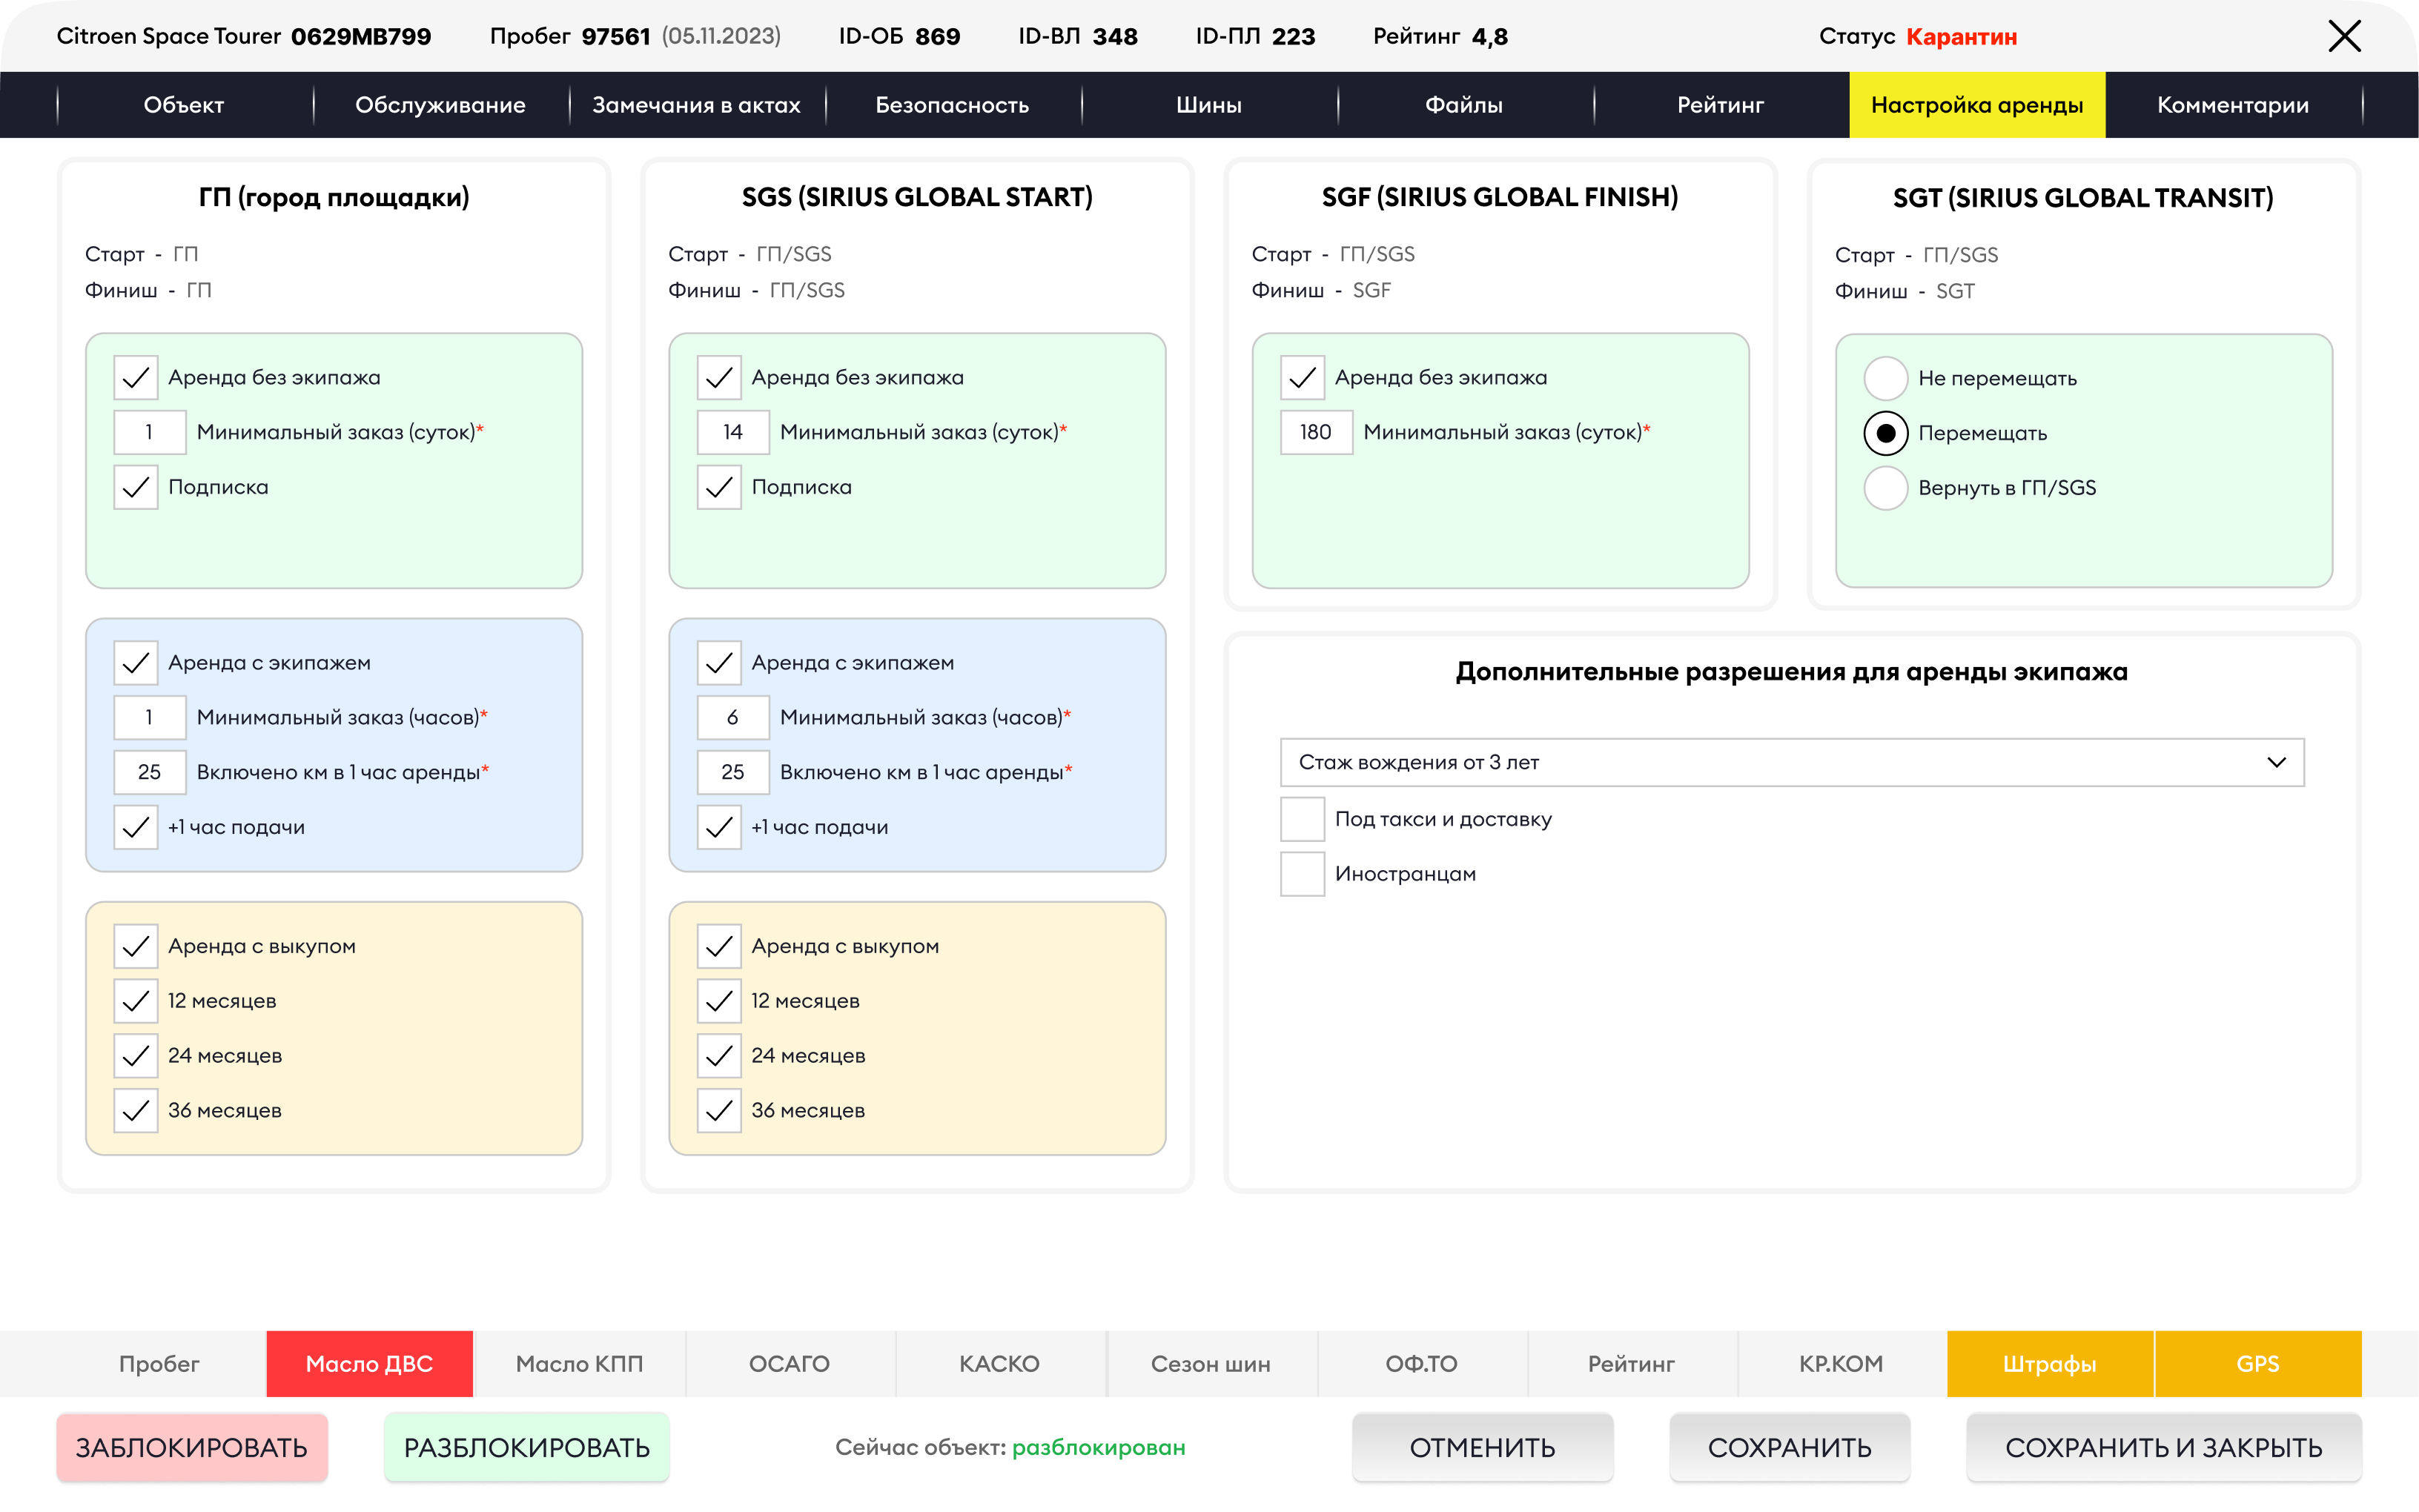Viewport: 2419px width, 1512px height.
Task: Click the SGS minimum order days field showing 14
Action: click(733, 432)
